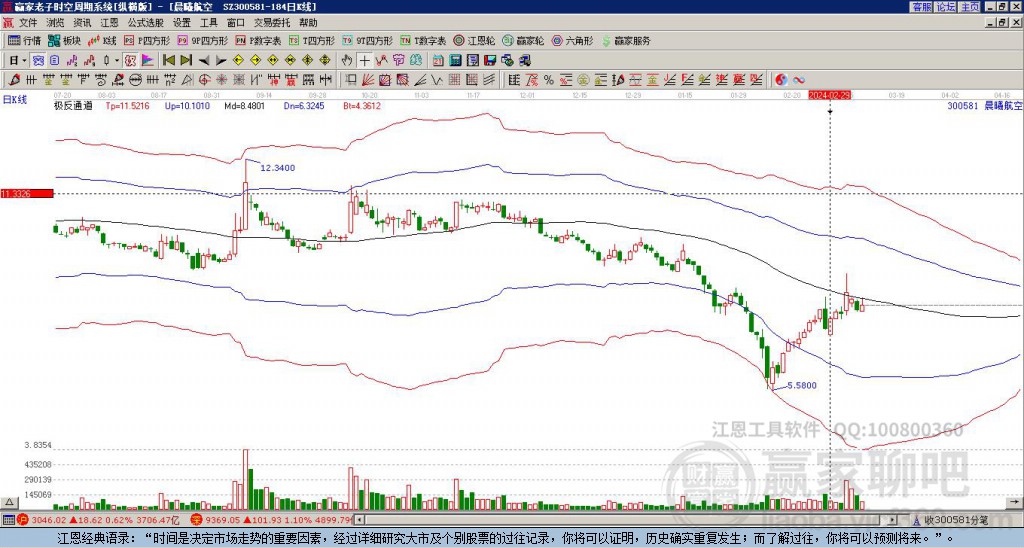
Task: Click the 12.3400 high price label
Action: (278, 168)
